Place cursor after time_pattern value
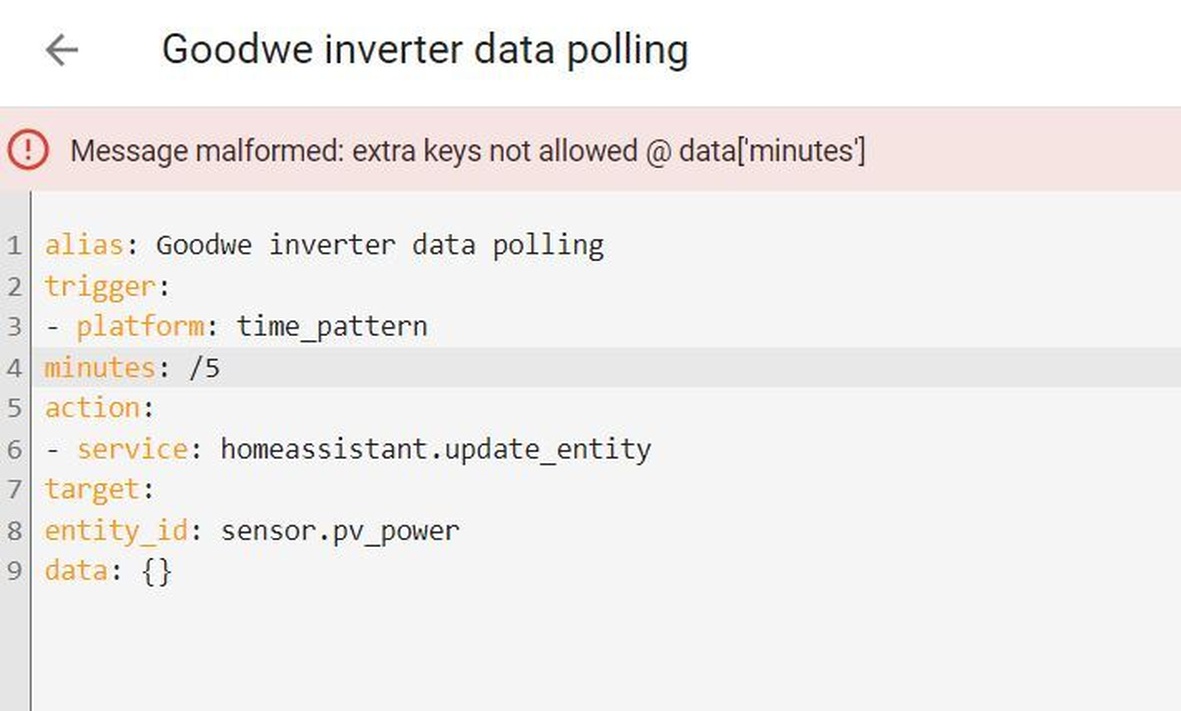Screen dimensions: 1181x711 tap(429, 327)
